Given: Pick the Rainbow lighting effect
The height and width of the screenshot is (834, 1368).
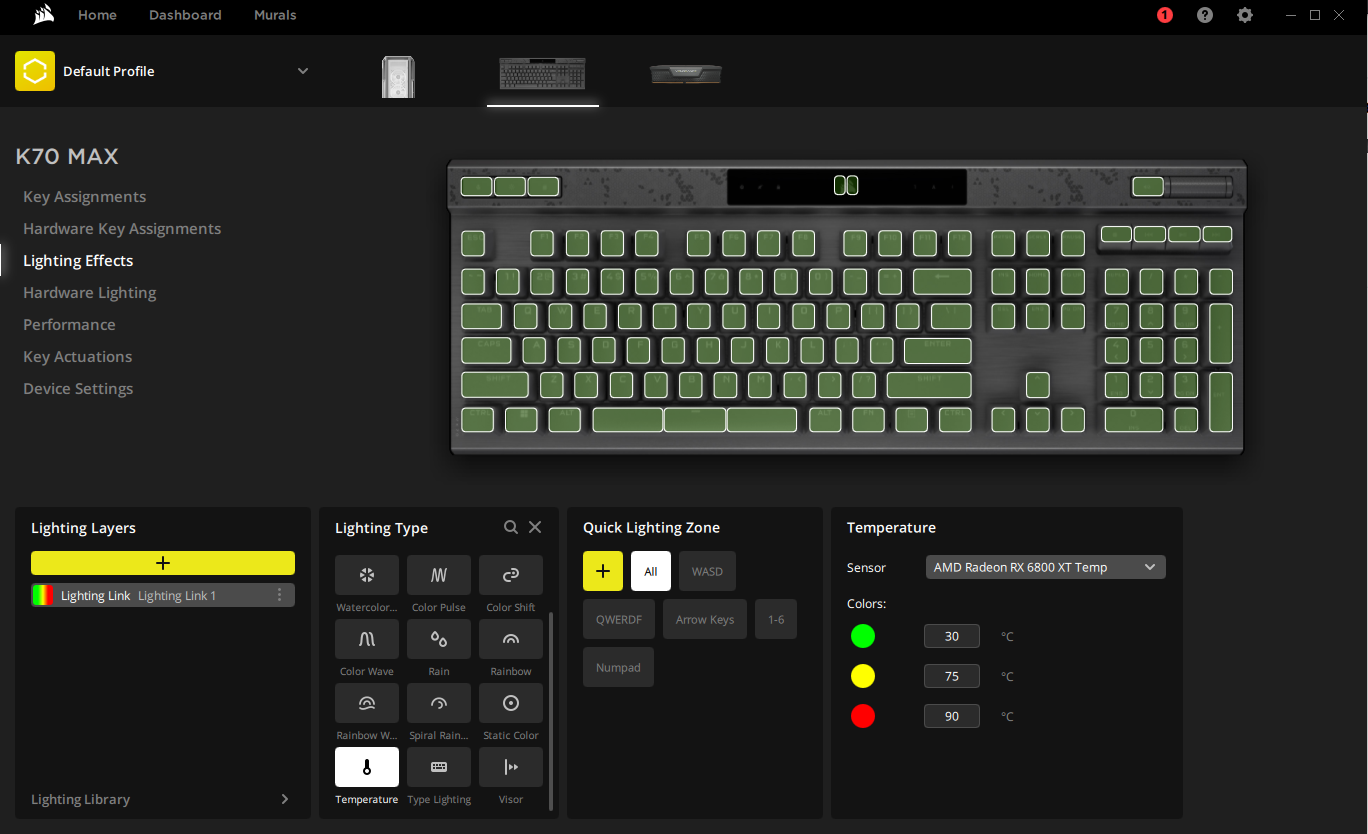Looking at the screenshot, I should click(511, 639).
